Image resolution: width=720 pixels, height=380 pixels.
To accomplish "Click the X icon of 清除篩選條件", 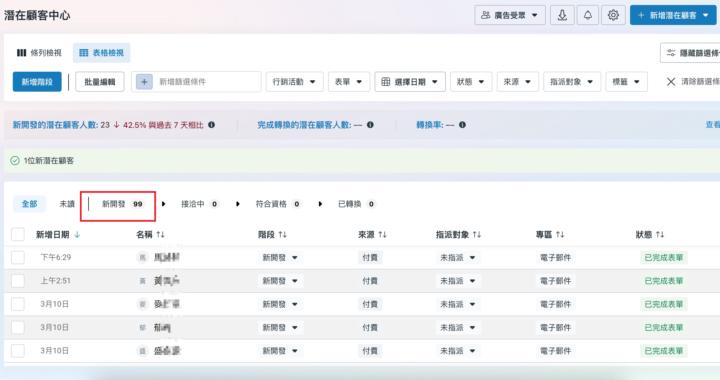I will click(x=671, y=82).
